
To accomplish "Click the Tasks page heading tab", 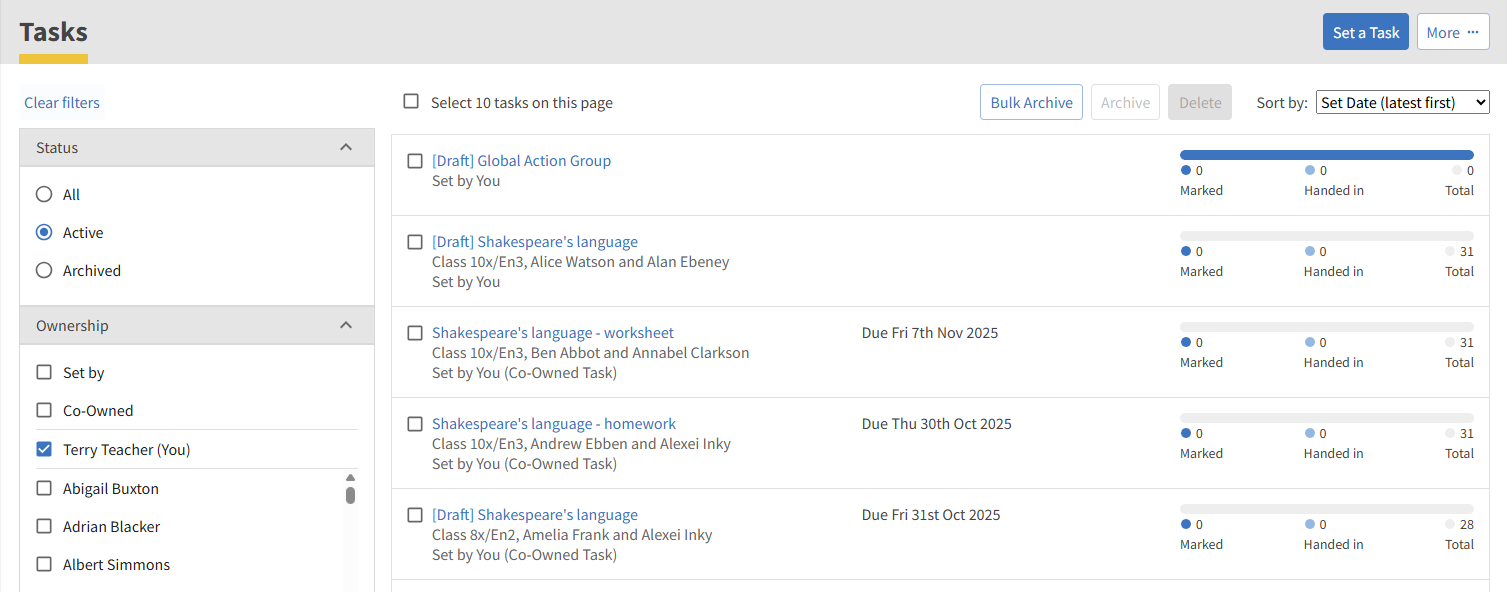I will [x=54, y=32].
